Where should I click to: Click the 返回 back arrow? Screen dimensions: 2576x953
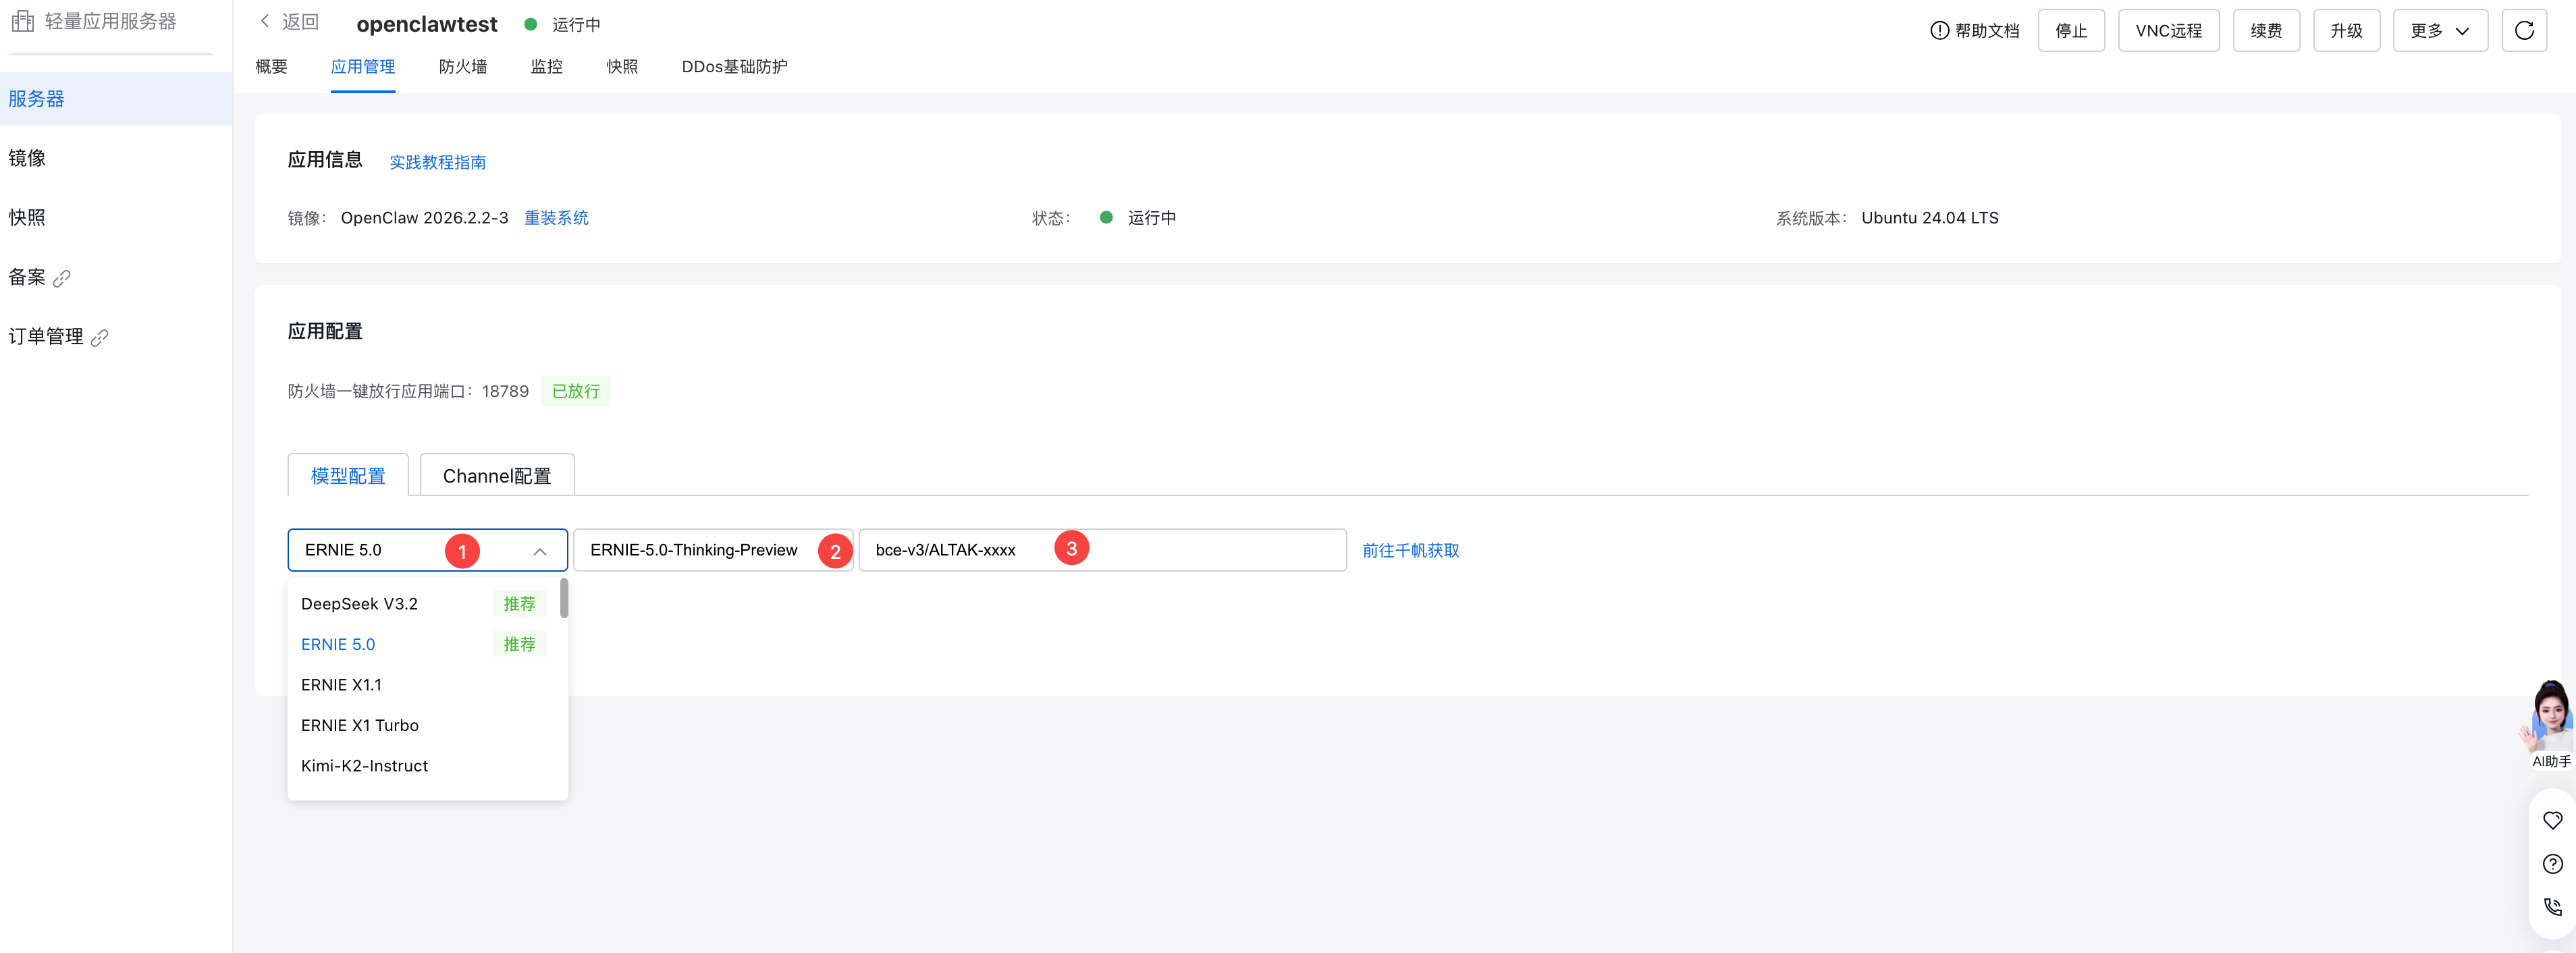(266, 22)
